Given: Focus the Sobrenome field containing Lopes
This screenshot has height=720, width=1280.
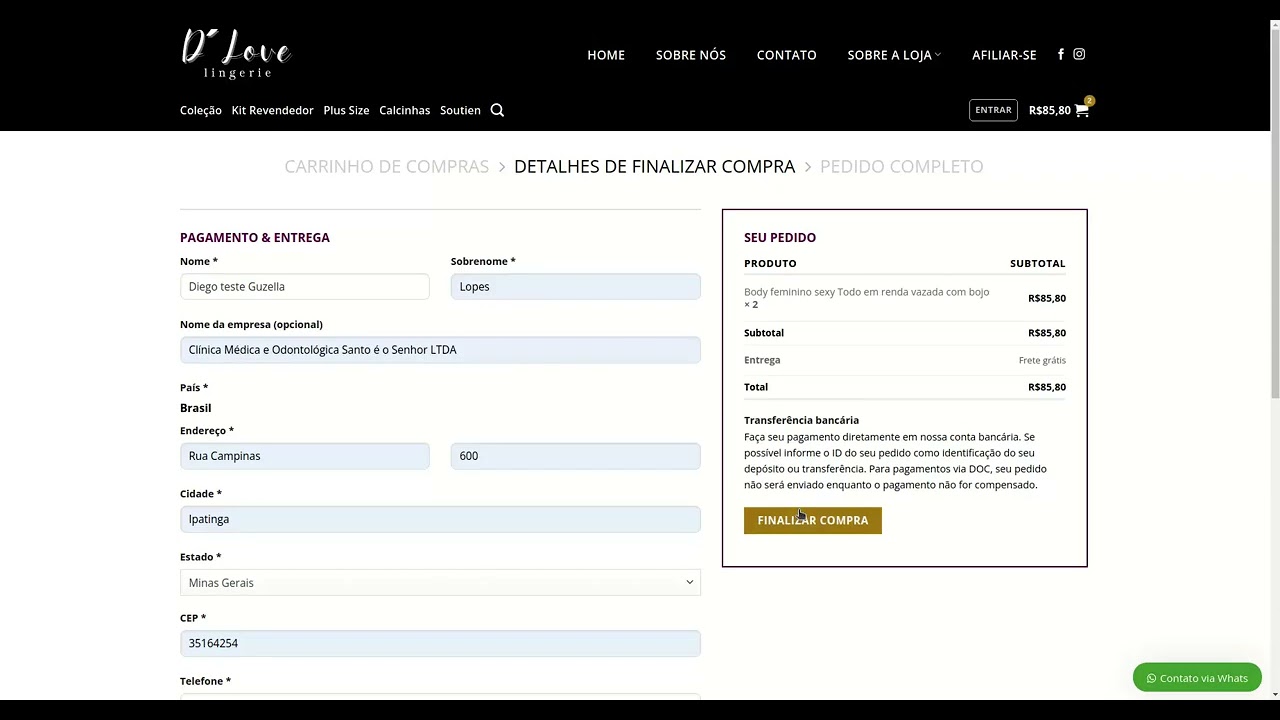Looking at the screenshot, I should 576,286.
